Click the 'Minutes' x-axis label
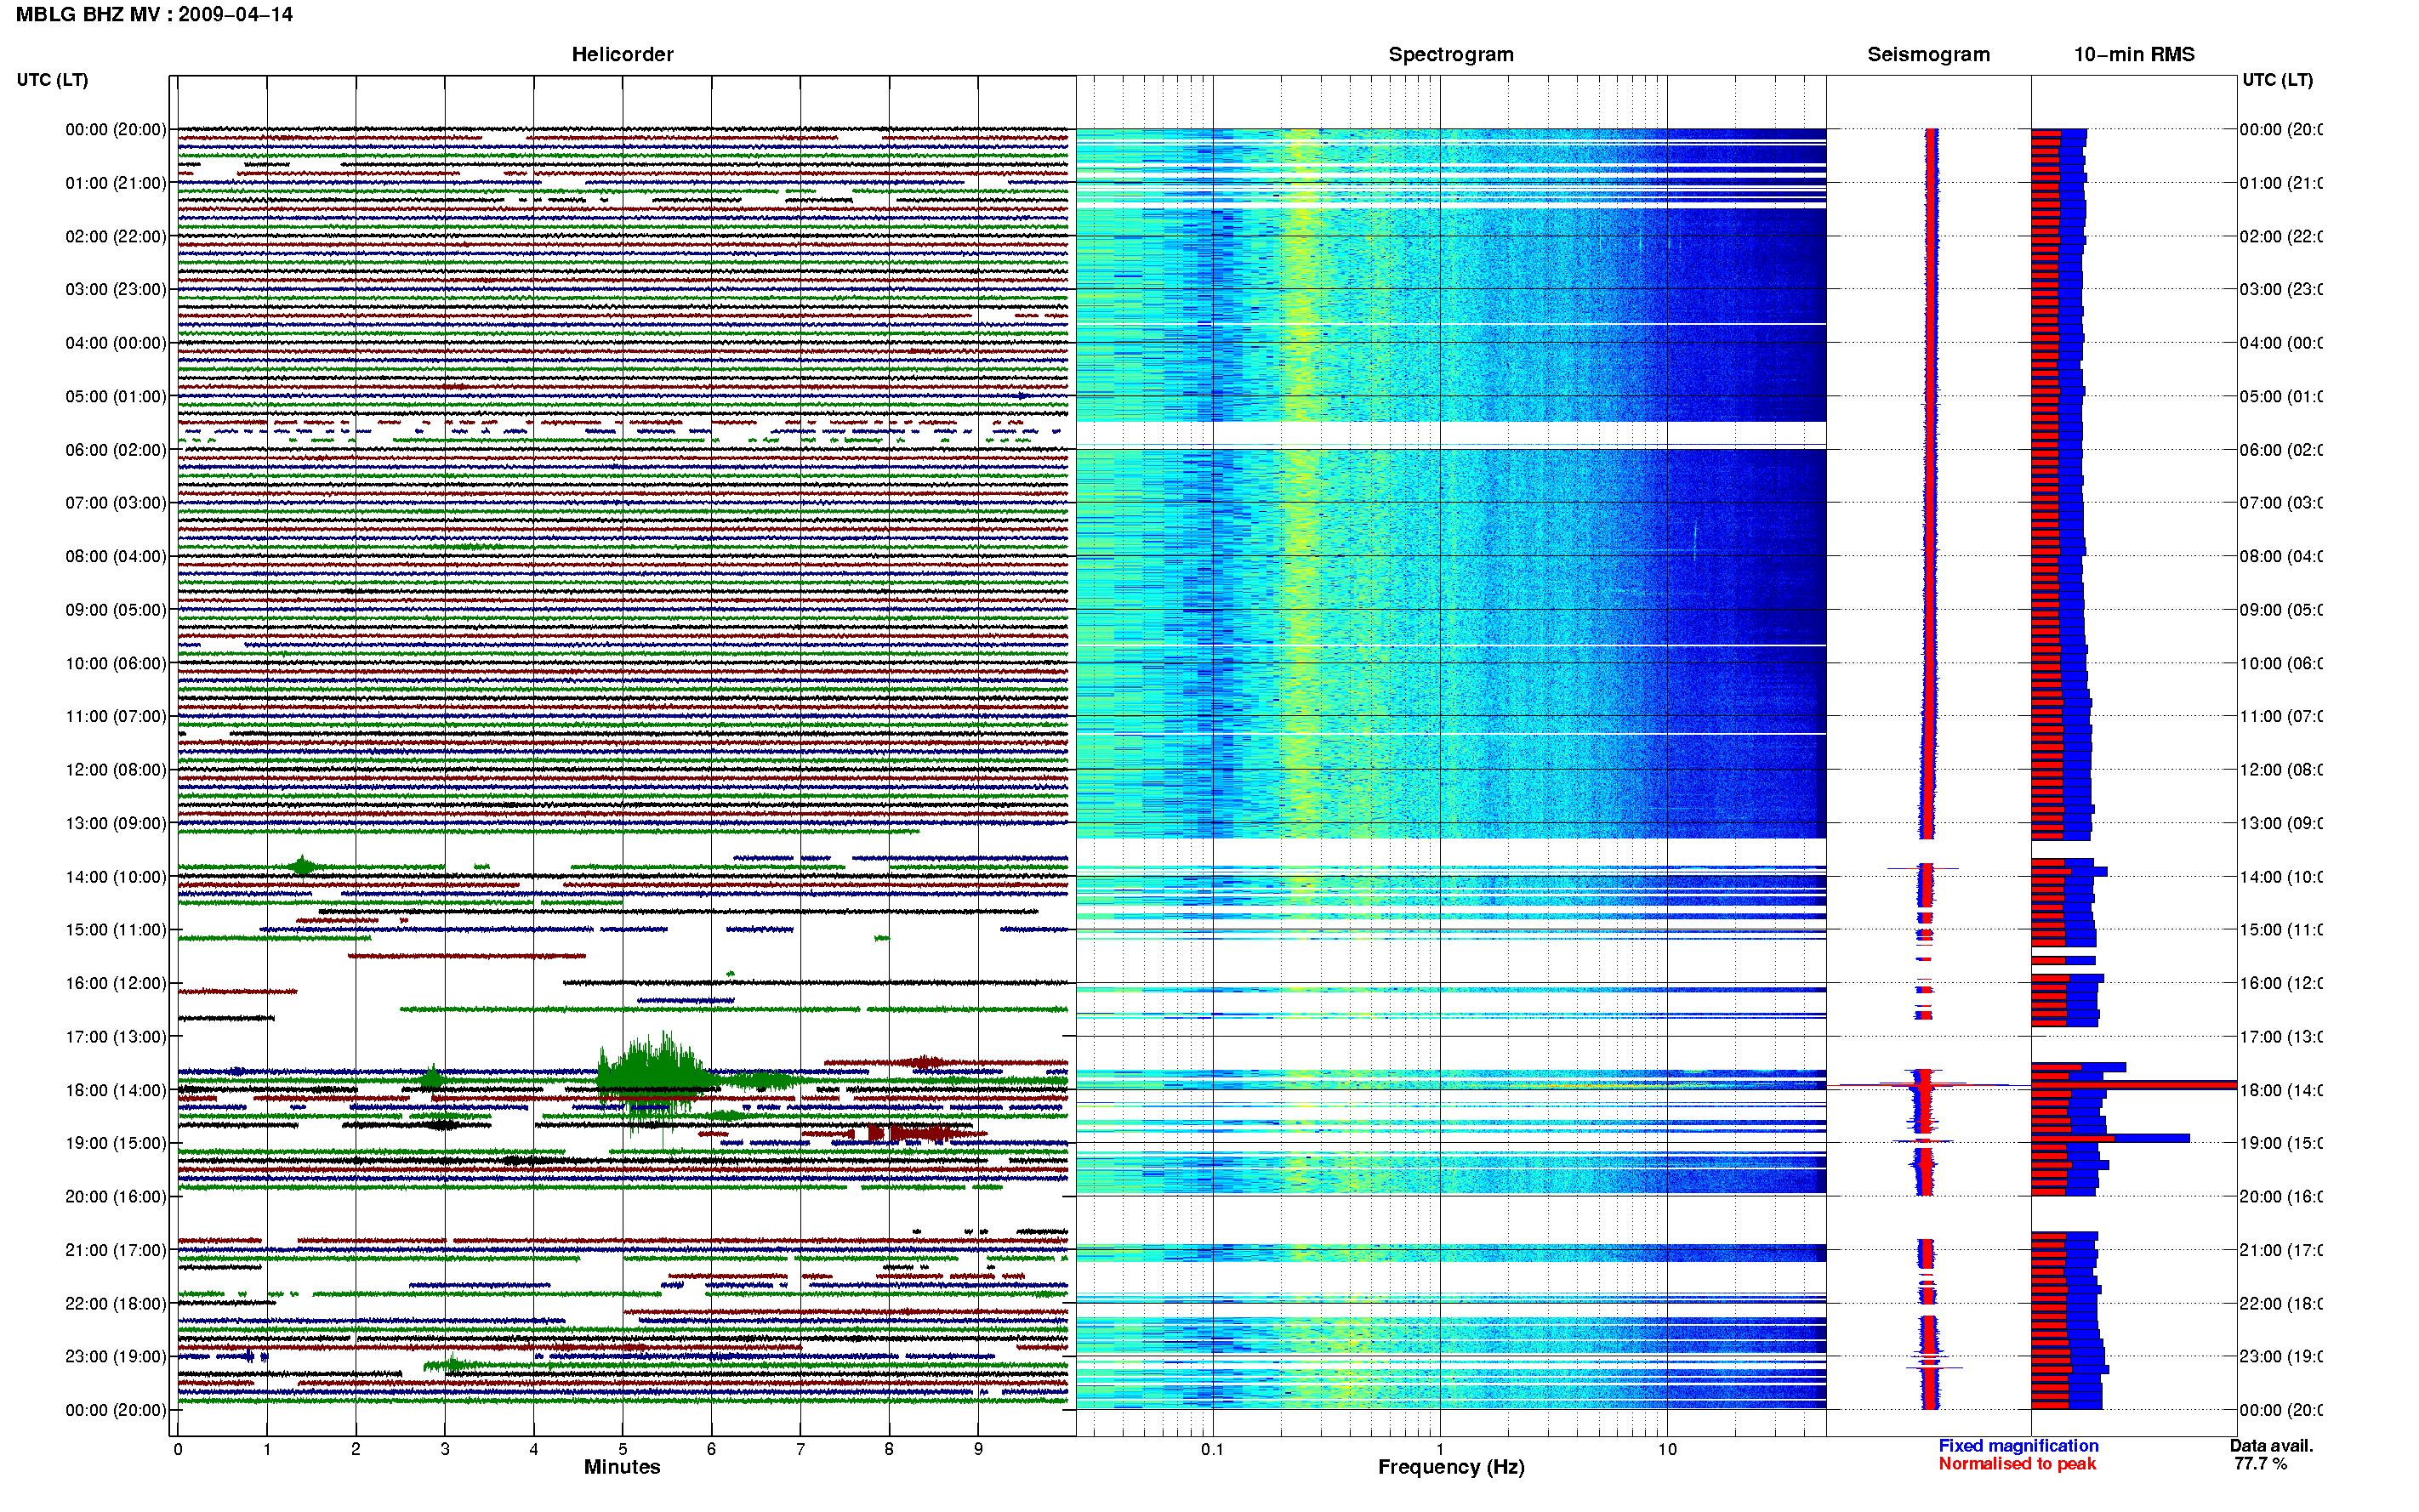 click(622, 1467)
